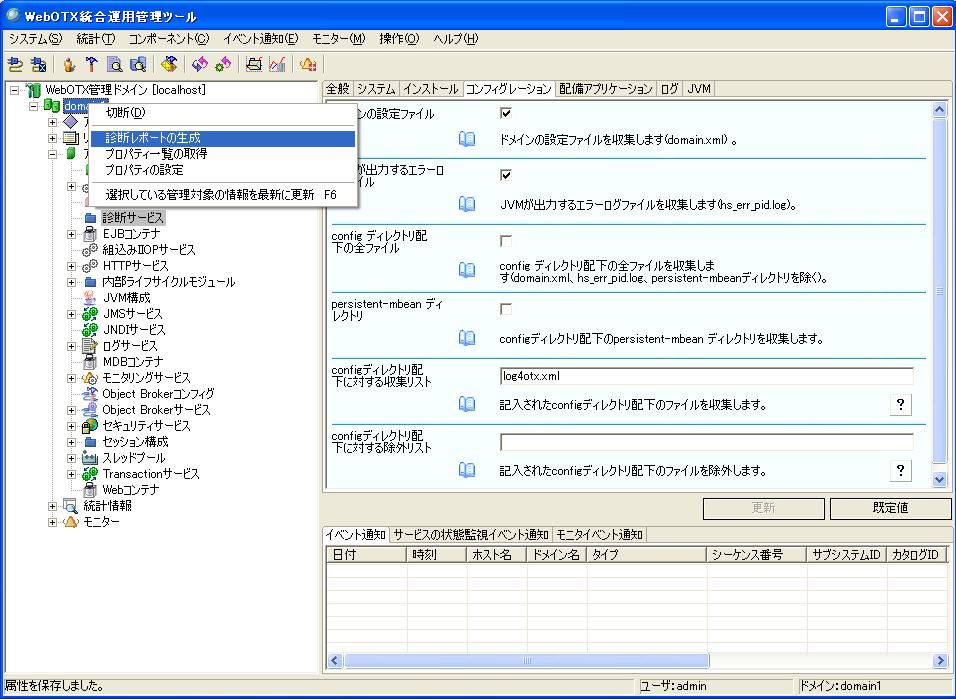Expand the HTTPサービス tree node
This screenshot has width=956, height=699.
[x=71, y=266]
